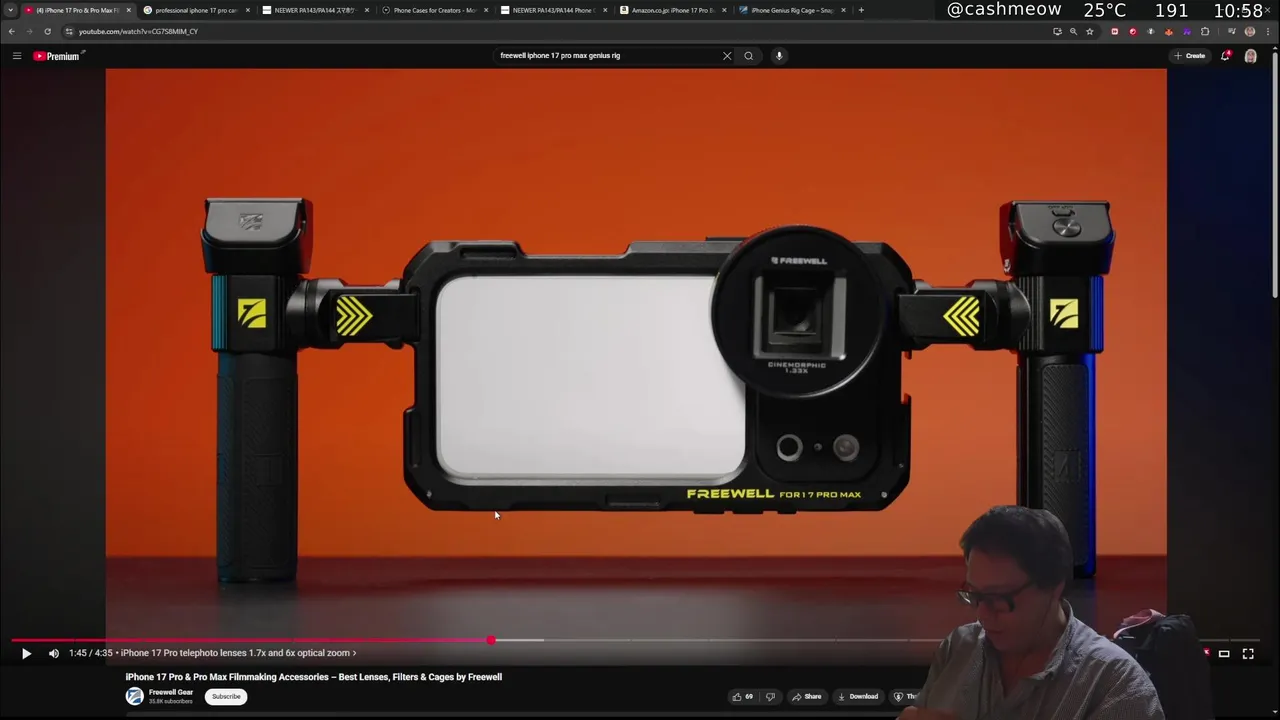Image resolution: width=1280 pixels, height=720 pixels.
Task: Open Chrome Extensions puzzle icon
Action: [1205, 31]
